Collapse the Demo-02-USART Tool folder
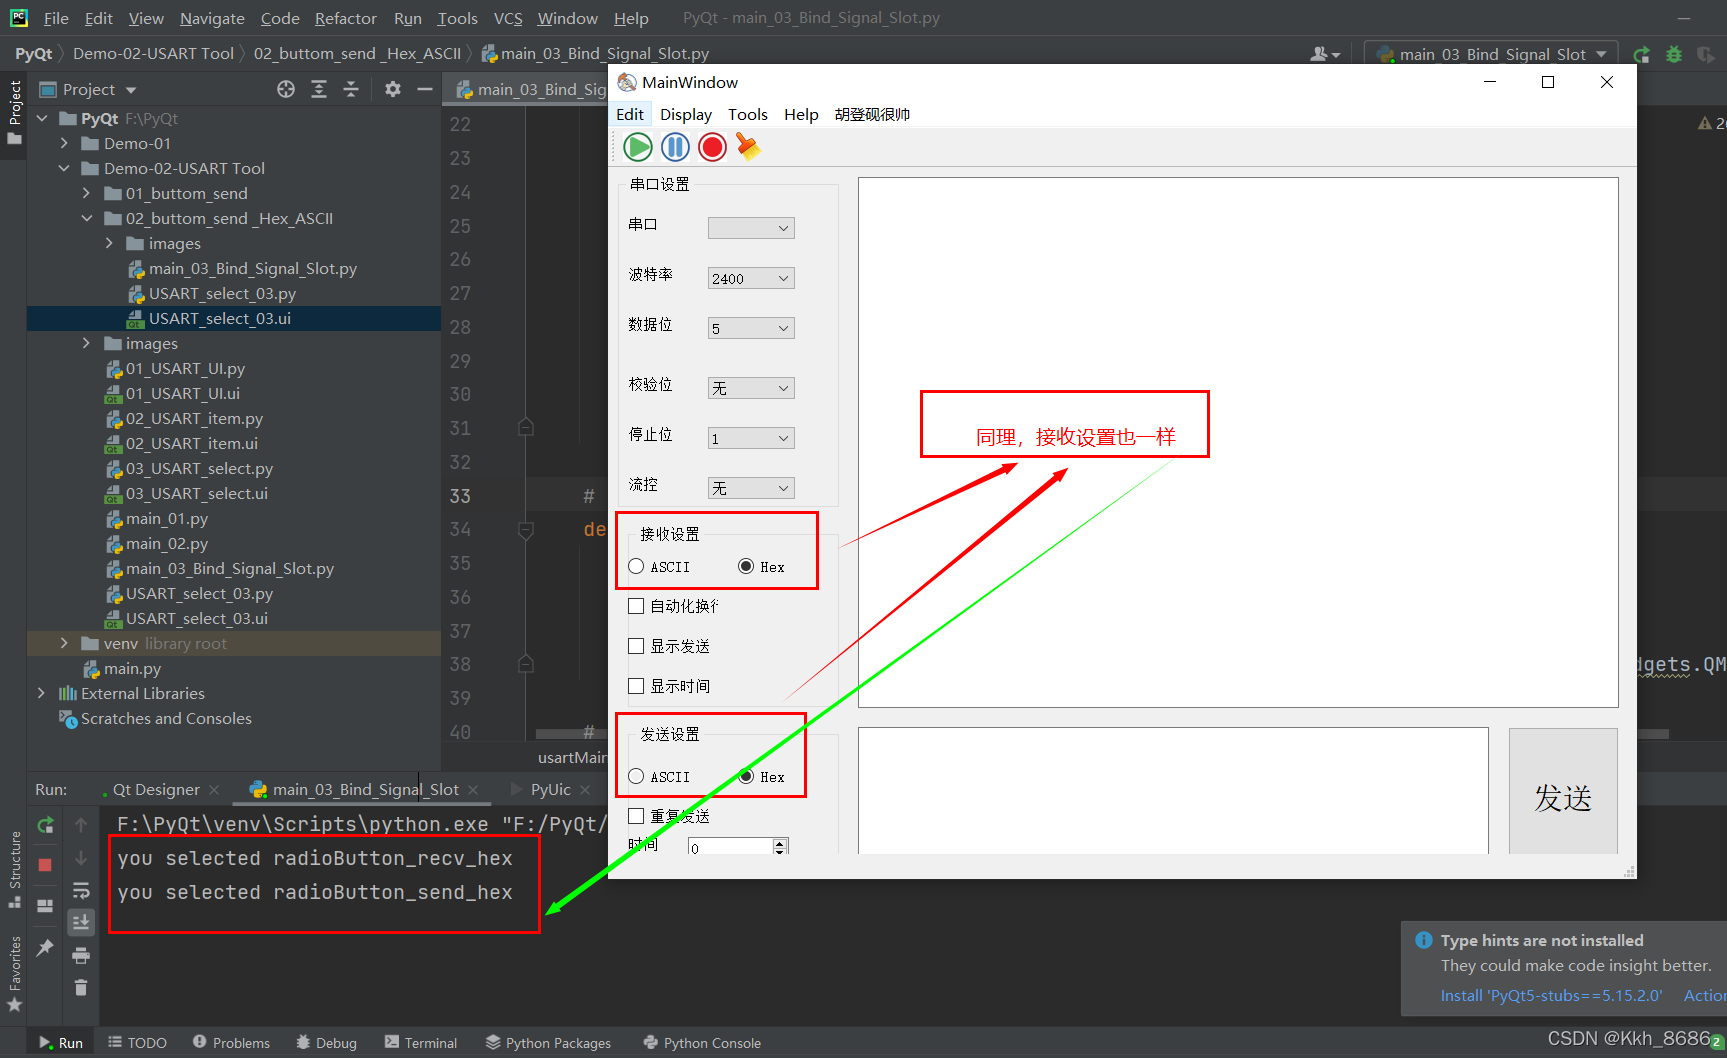1727x1058 pixels. (65, 169)
